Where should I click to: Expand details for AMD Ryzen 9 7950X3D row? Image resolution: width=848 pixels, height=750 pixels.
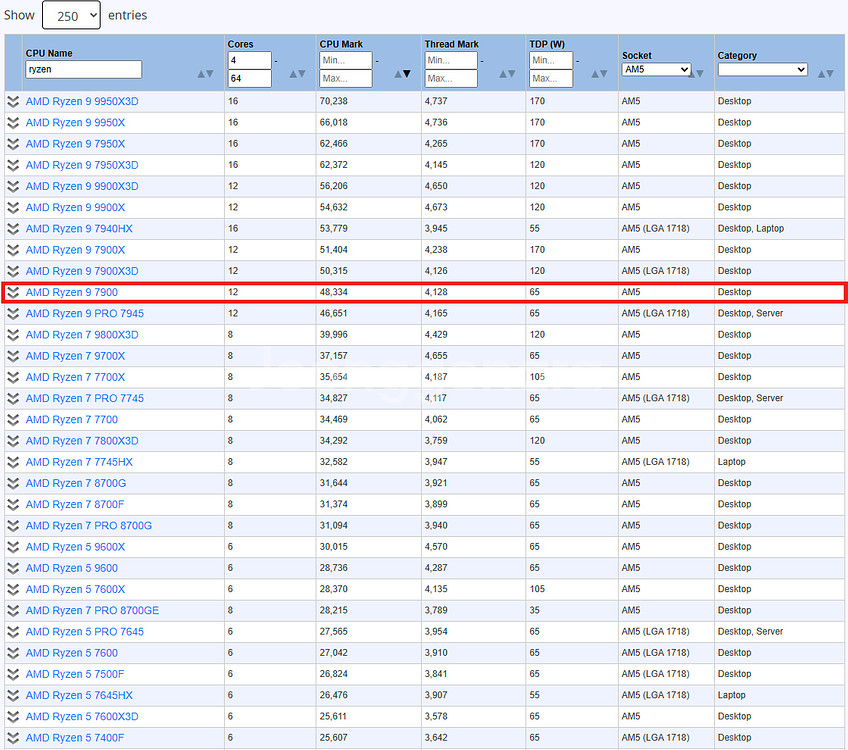[x=13, y=165]
